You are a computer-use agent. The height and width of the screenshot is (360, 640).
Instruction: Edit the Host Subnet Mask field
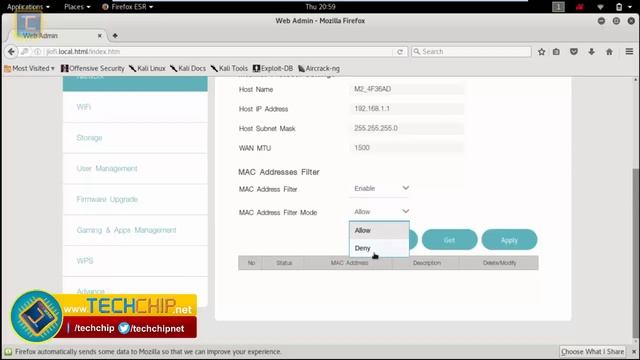[x=406, y=128]
